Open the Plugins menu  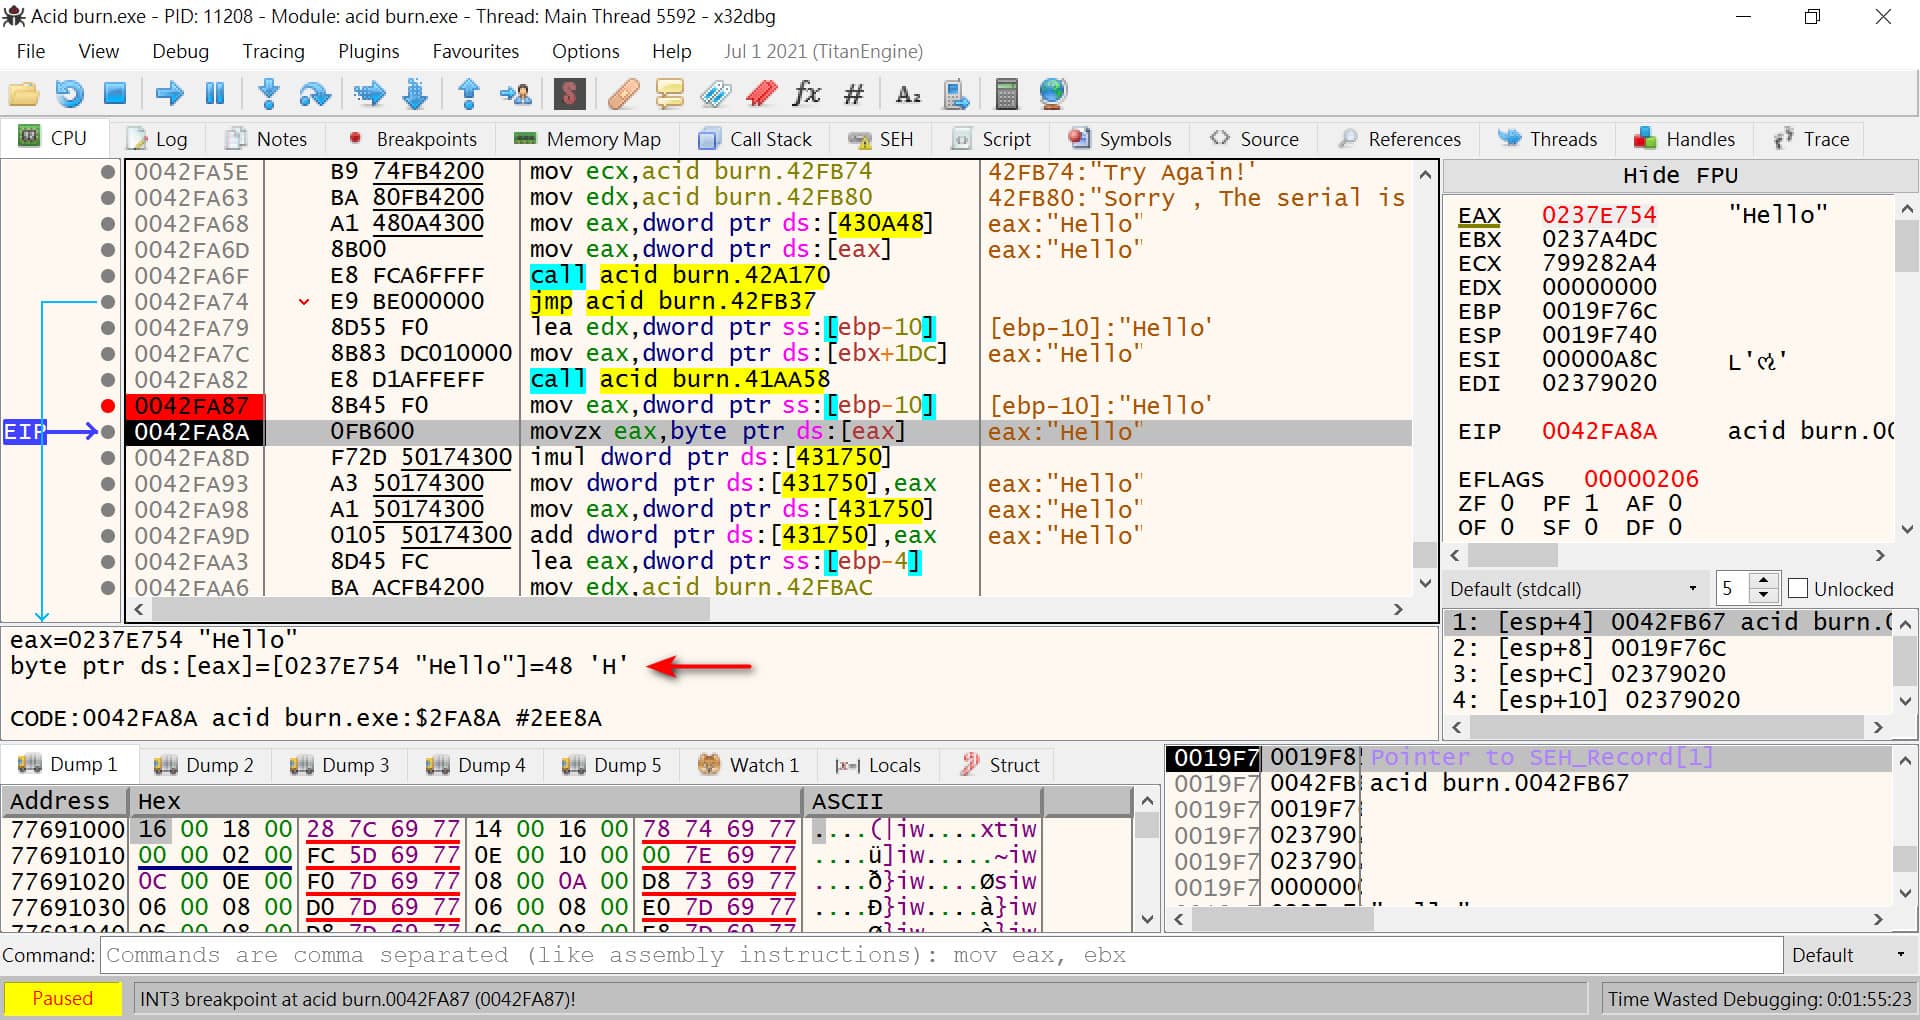click(368, 51)
